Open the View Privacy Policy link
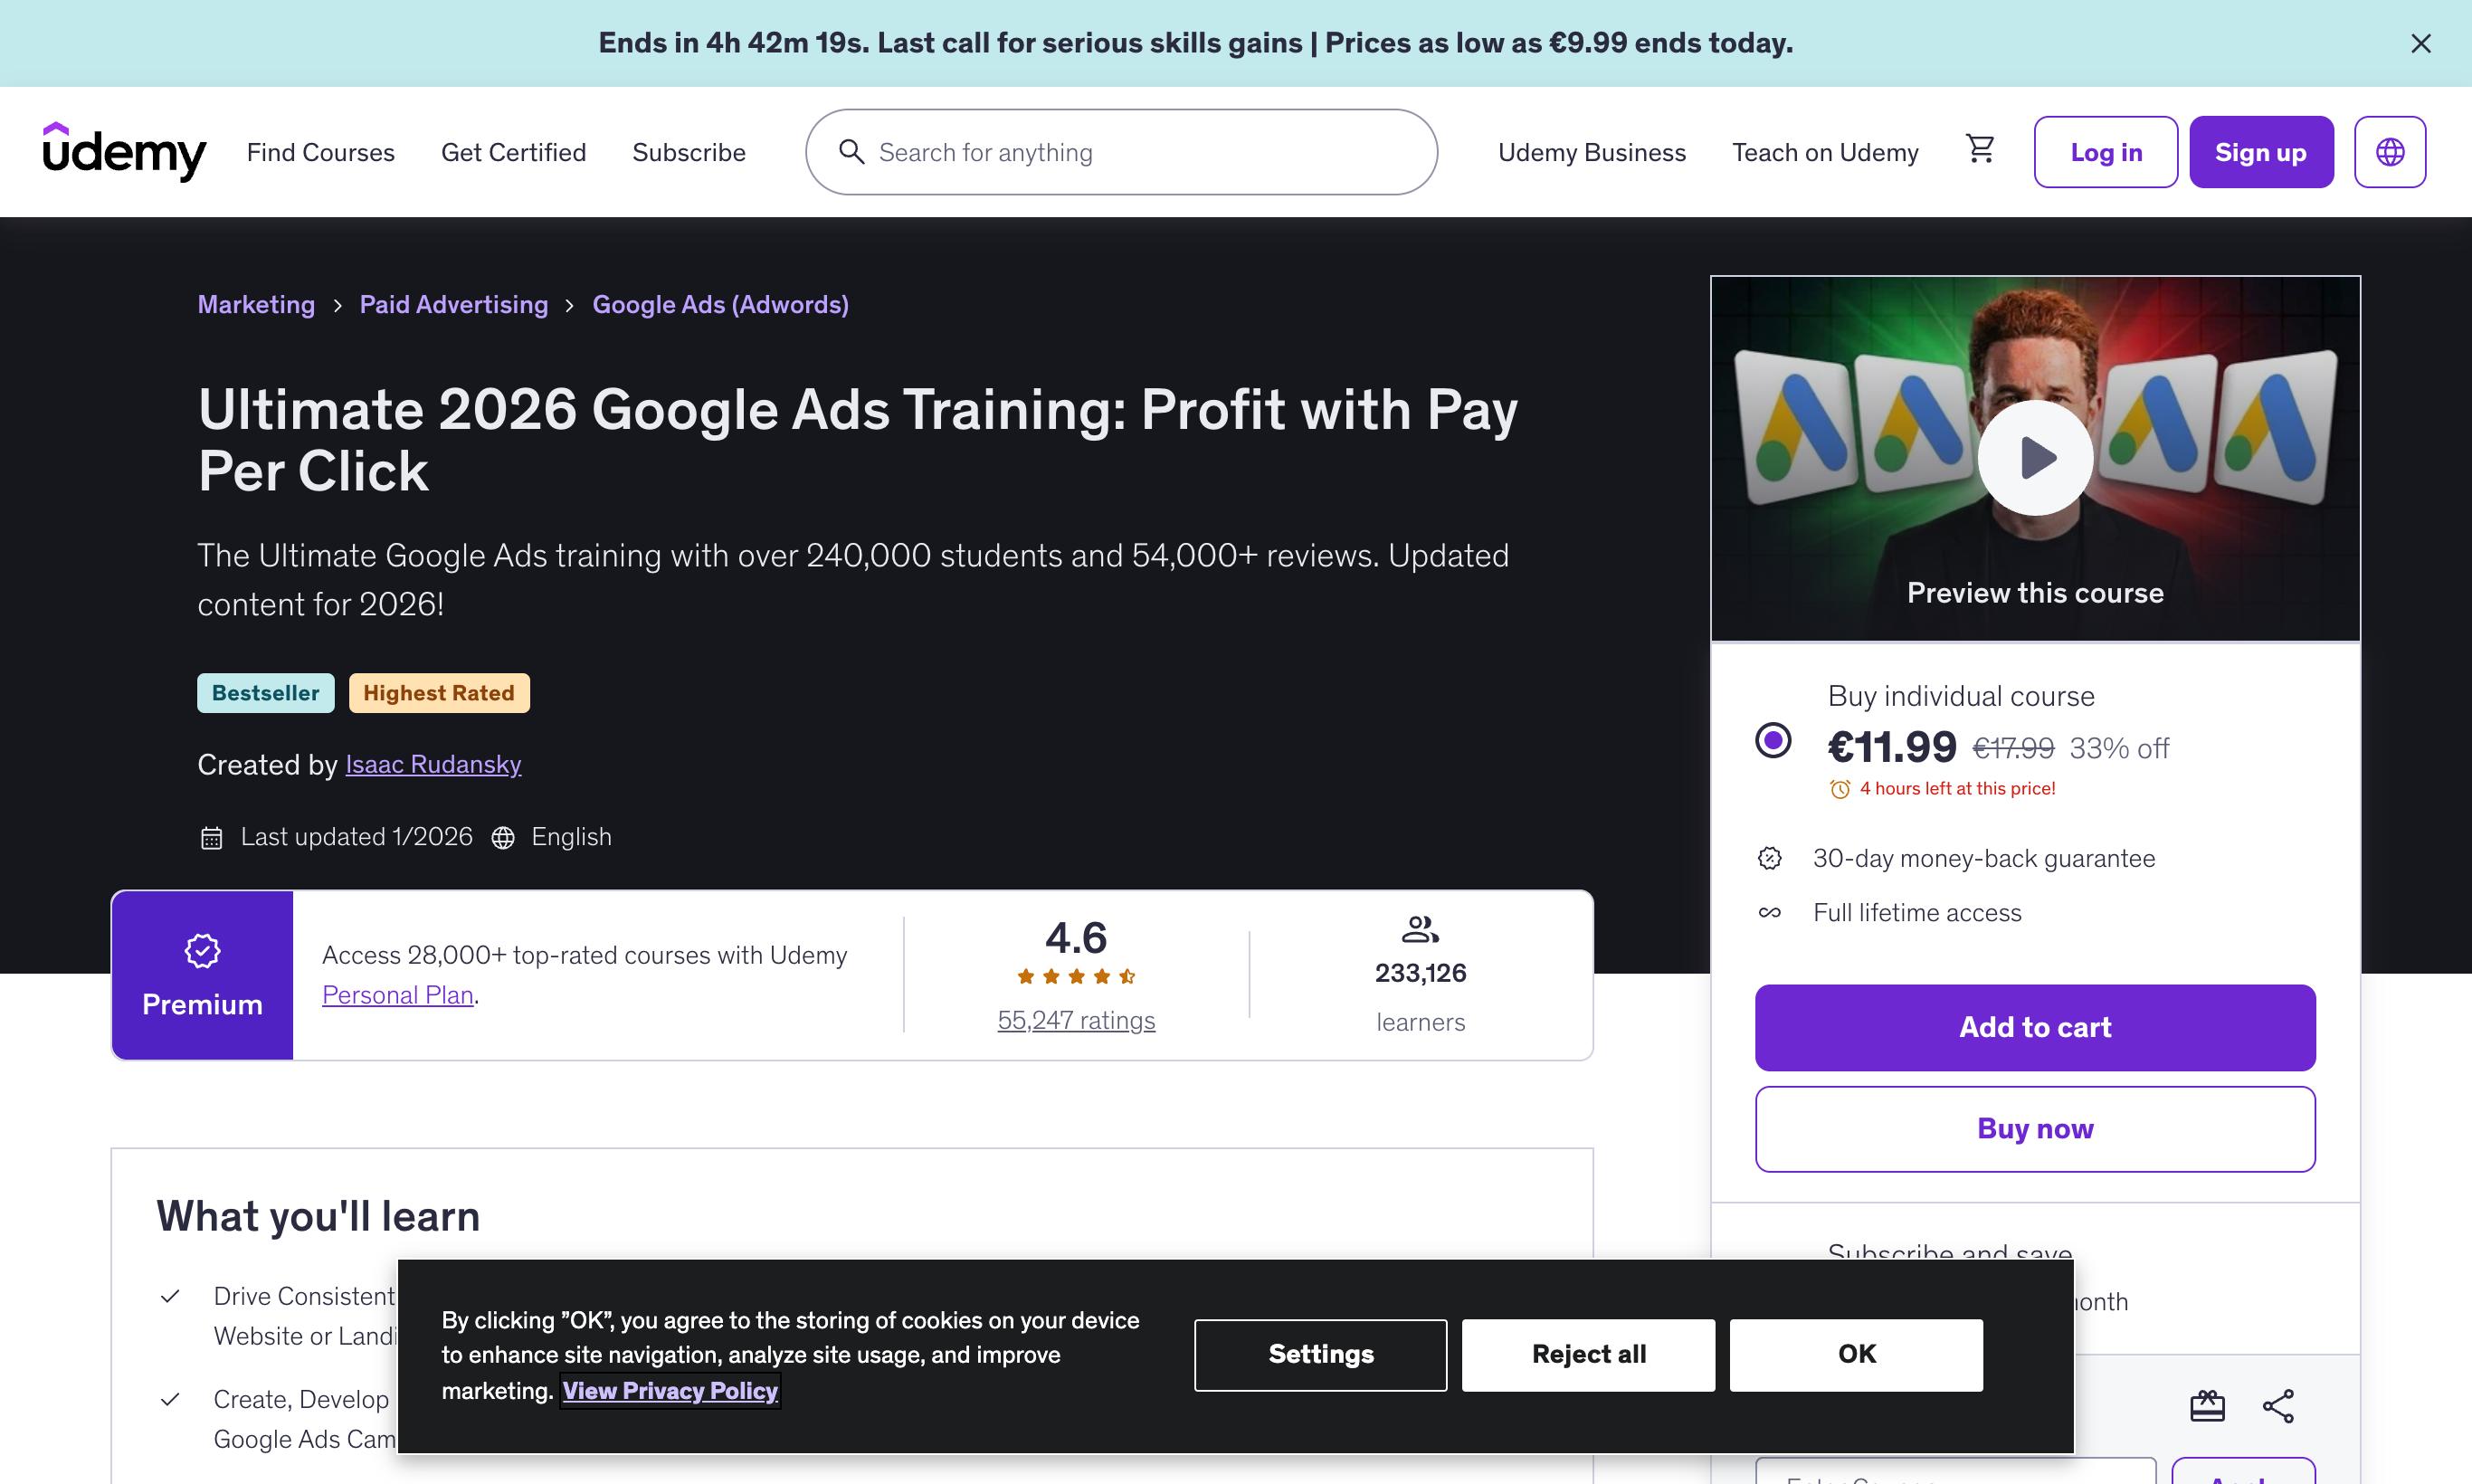The width and height of the screenshot is (2472, 1484). 670,1391
